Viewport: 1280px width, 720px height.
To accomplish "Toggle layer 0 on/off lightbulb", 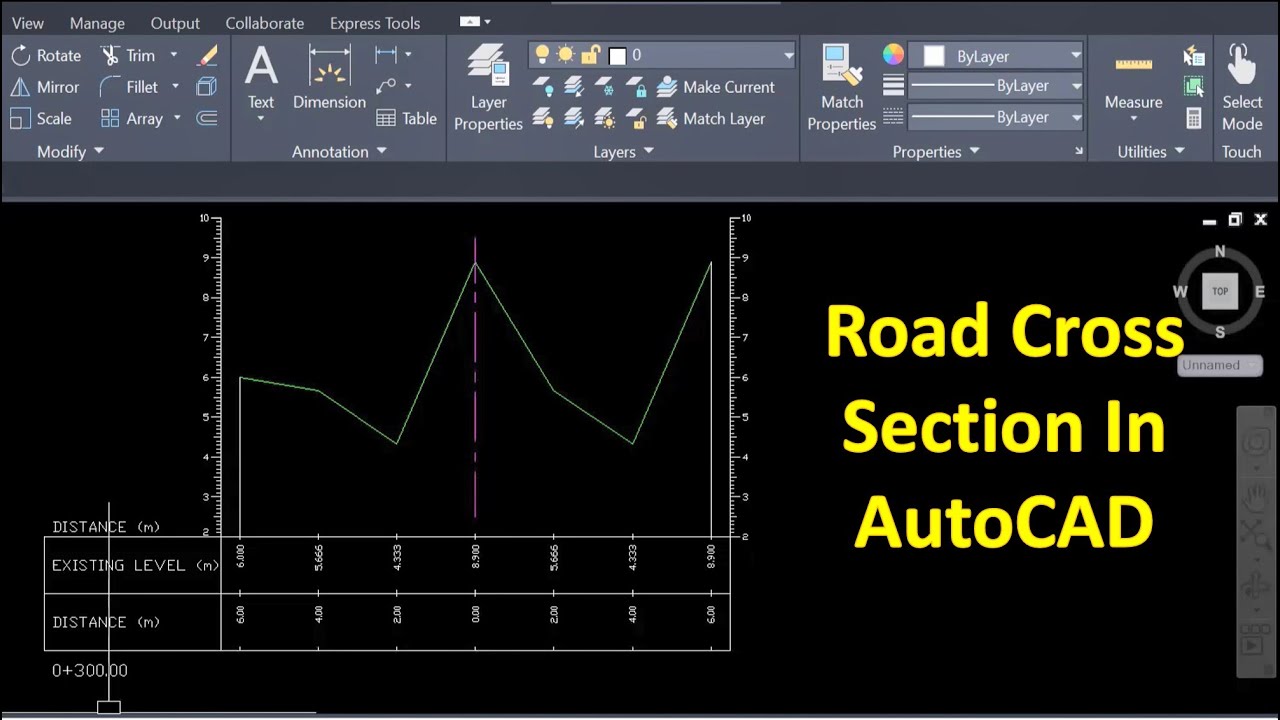I will [x=542, y=55].
